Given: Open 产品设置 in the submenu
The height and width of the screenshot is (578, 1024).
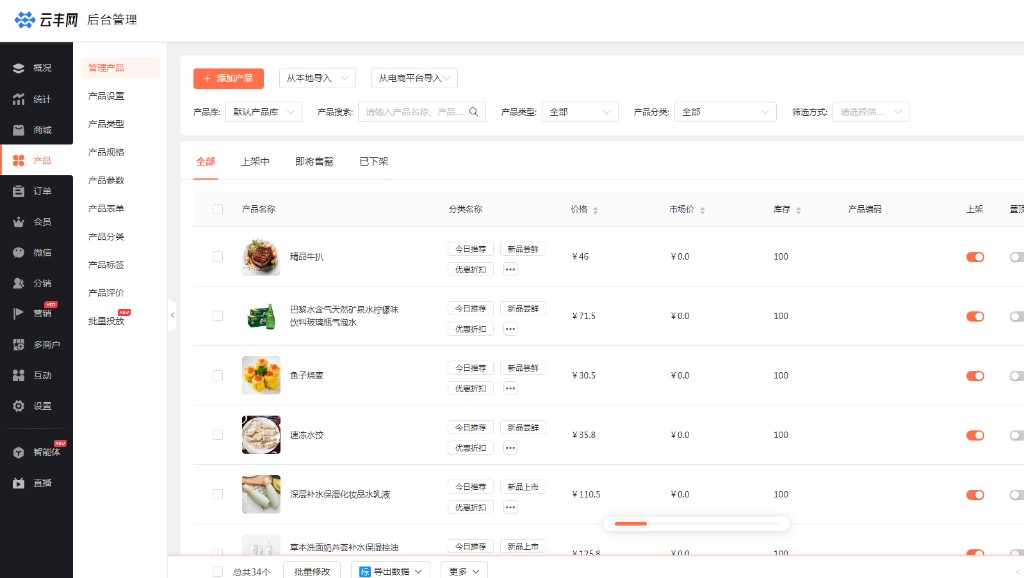Looking at the screenshot, I should coord(106,96).
